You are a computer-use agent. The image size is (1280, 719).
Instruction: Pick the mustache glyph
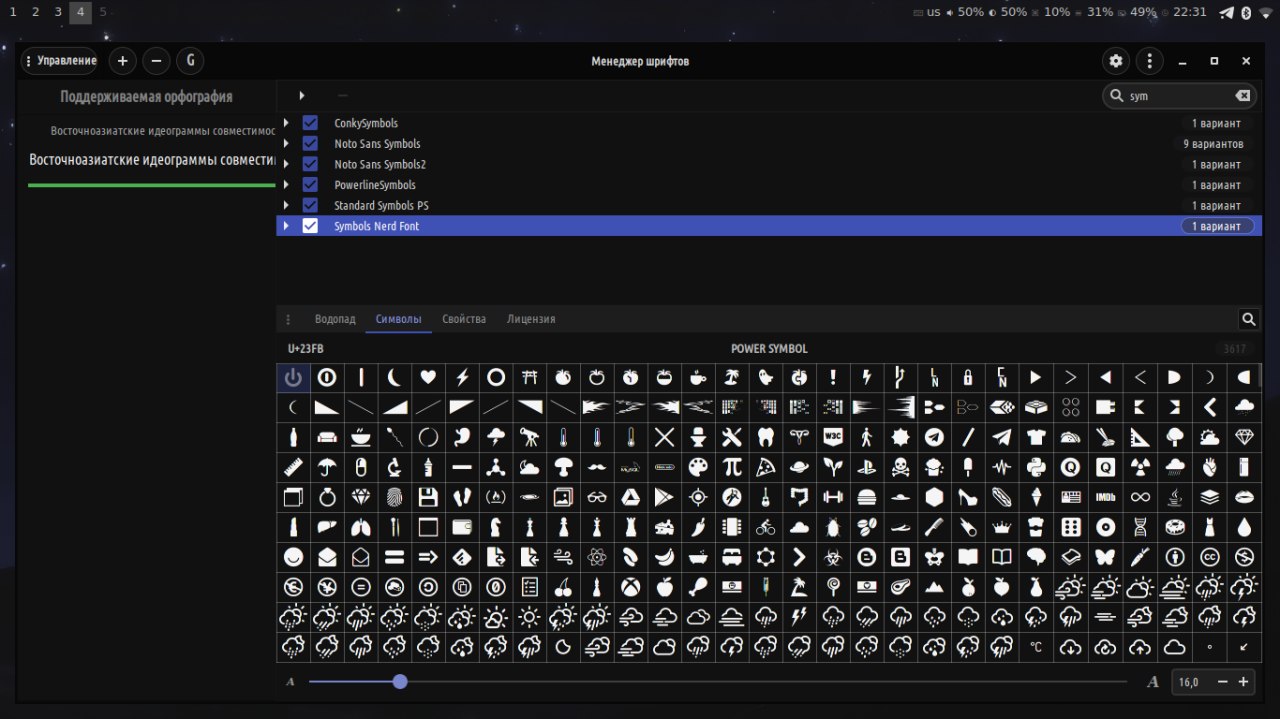pos(597,467)
